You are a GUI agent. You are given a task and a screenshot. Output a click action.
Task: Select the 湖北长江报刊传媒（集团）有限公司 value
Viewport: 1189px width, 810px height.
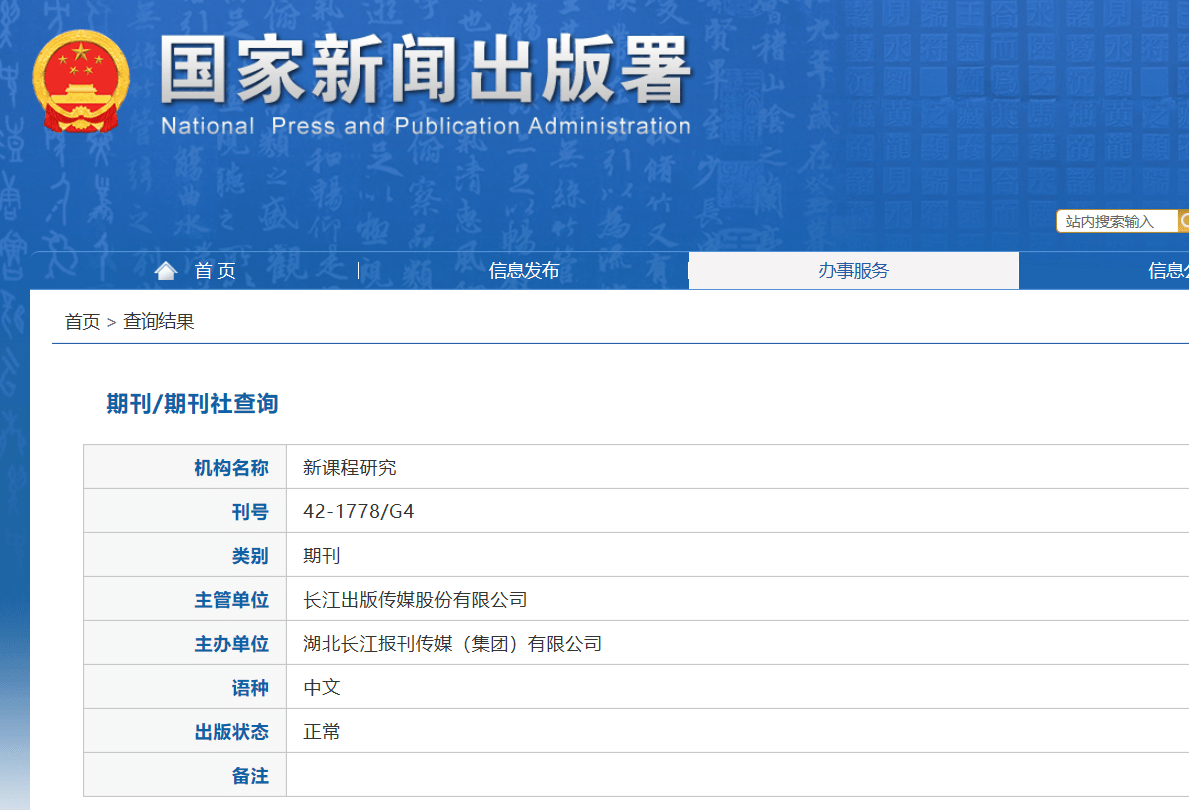click(x=452, y=644)
